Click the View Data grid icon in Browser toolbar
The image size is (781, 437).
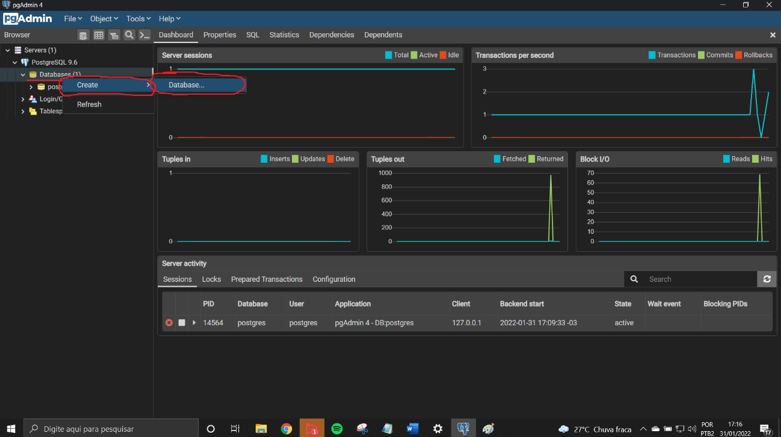(x=99, y=35)
